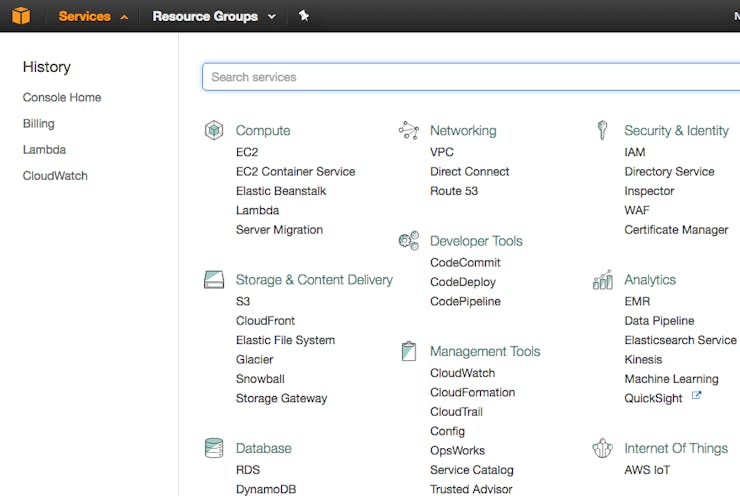Open EC2 Container Service
Screen dimensions: 740x496
[295, 171]
